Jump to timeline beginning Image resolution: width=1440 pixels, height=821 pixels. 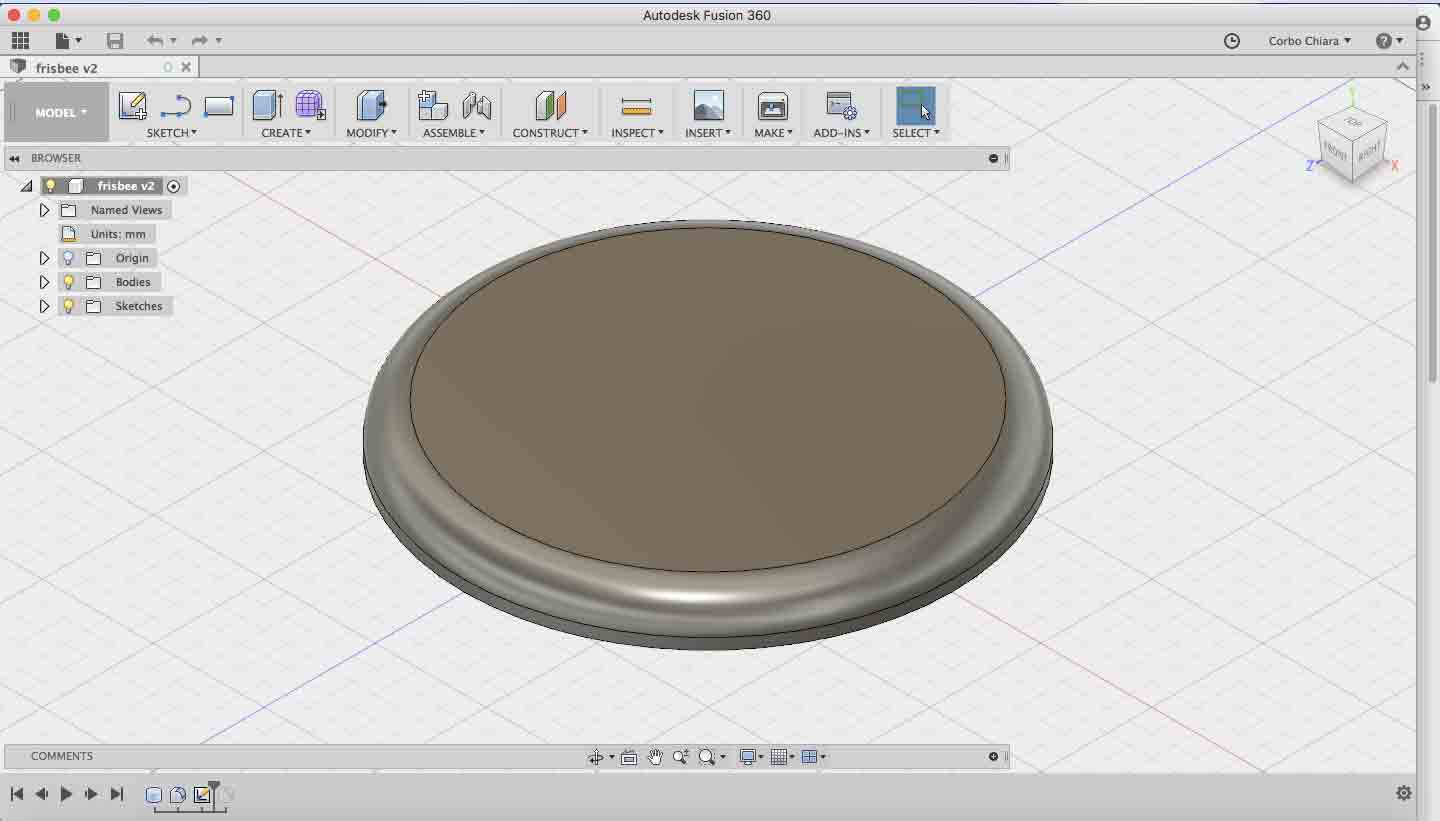pyautogui.click(x=17, y=794)
